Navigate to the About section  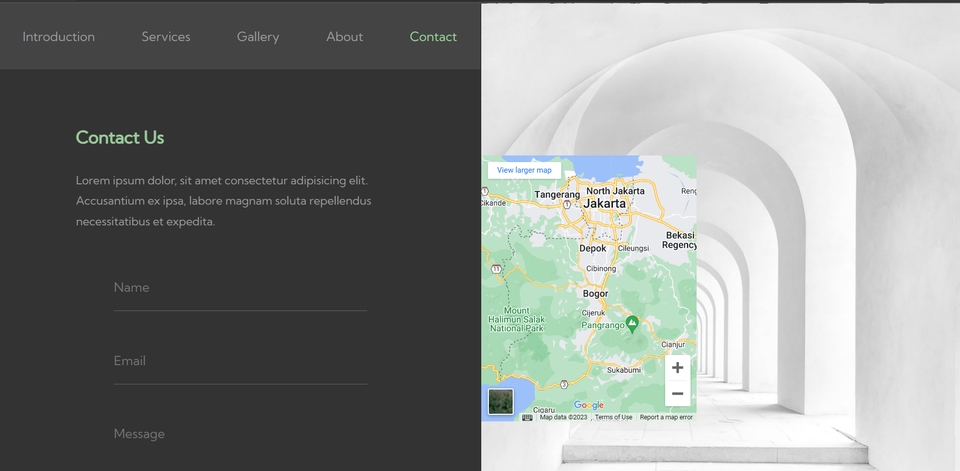pos(345,37)
